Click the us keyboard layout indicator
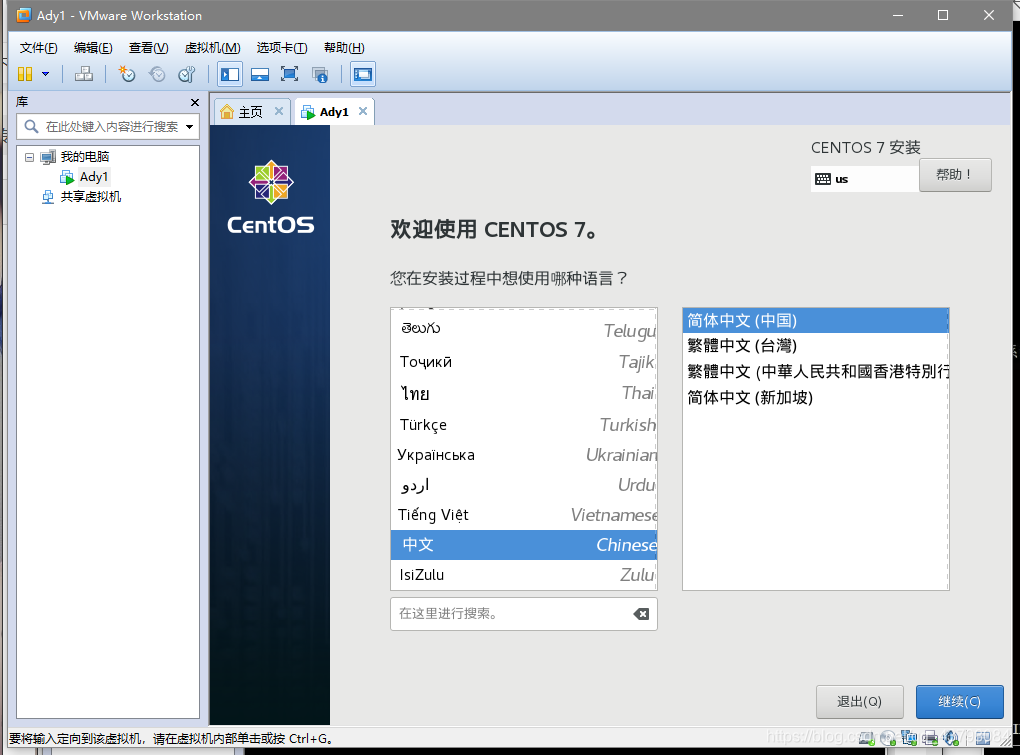 (865, 179)
